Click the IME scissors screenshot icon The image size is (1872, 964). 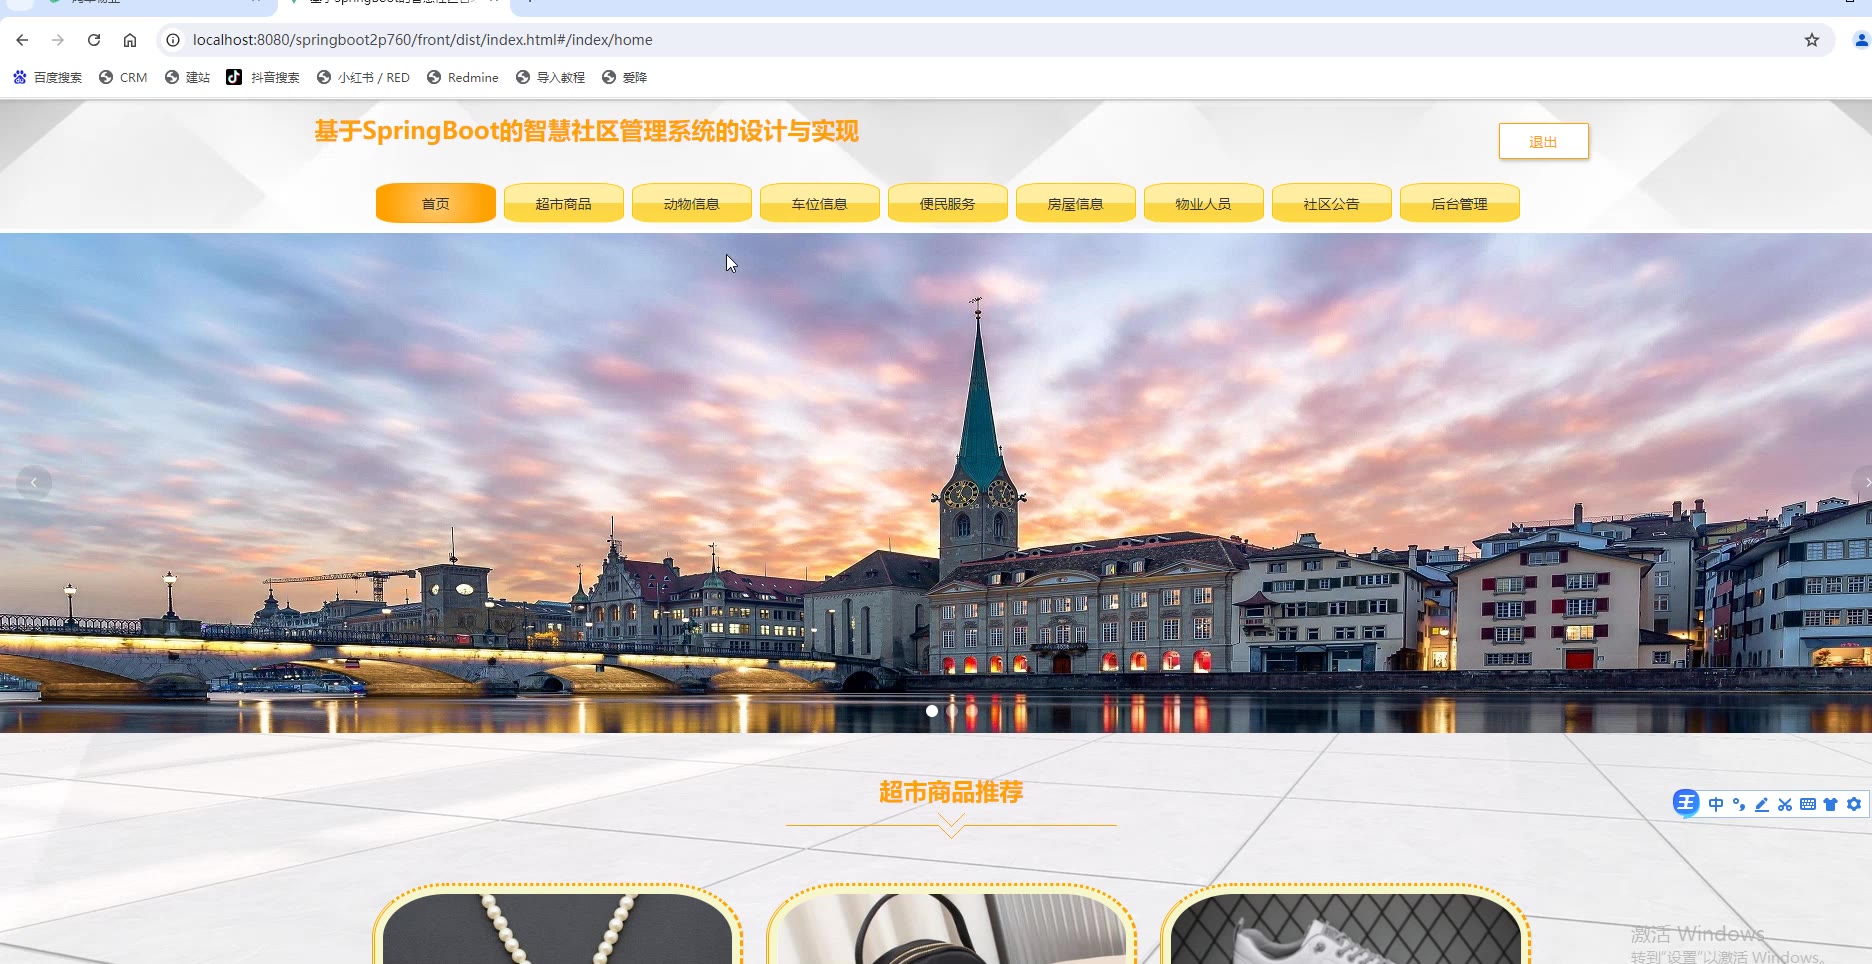(1785, 804)
